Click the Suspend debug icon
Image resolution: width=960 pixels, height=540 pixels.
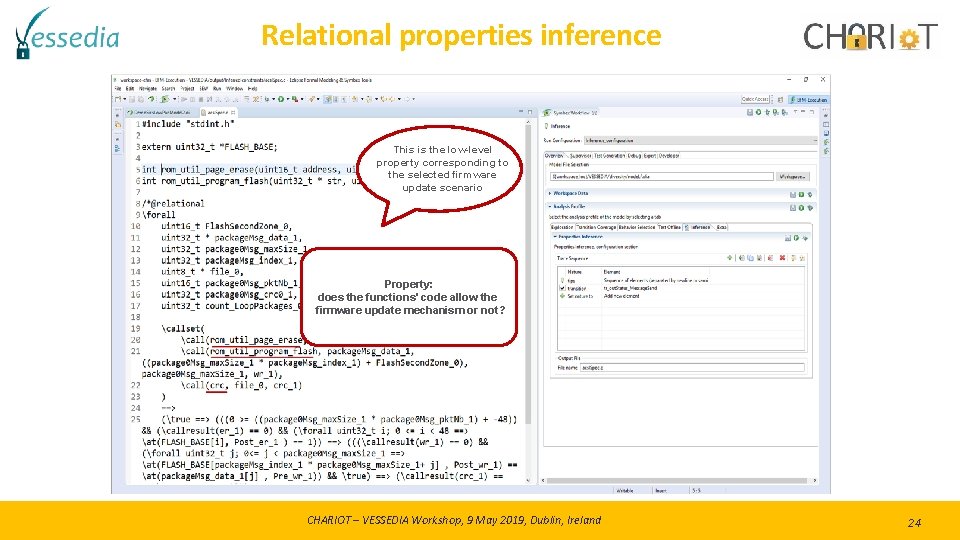192,99
